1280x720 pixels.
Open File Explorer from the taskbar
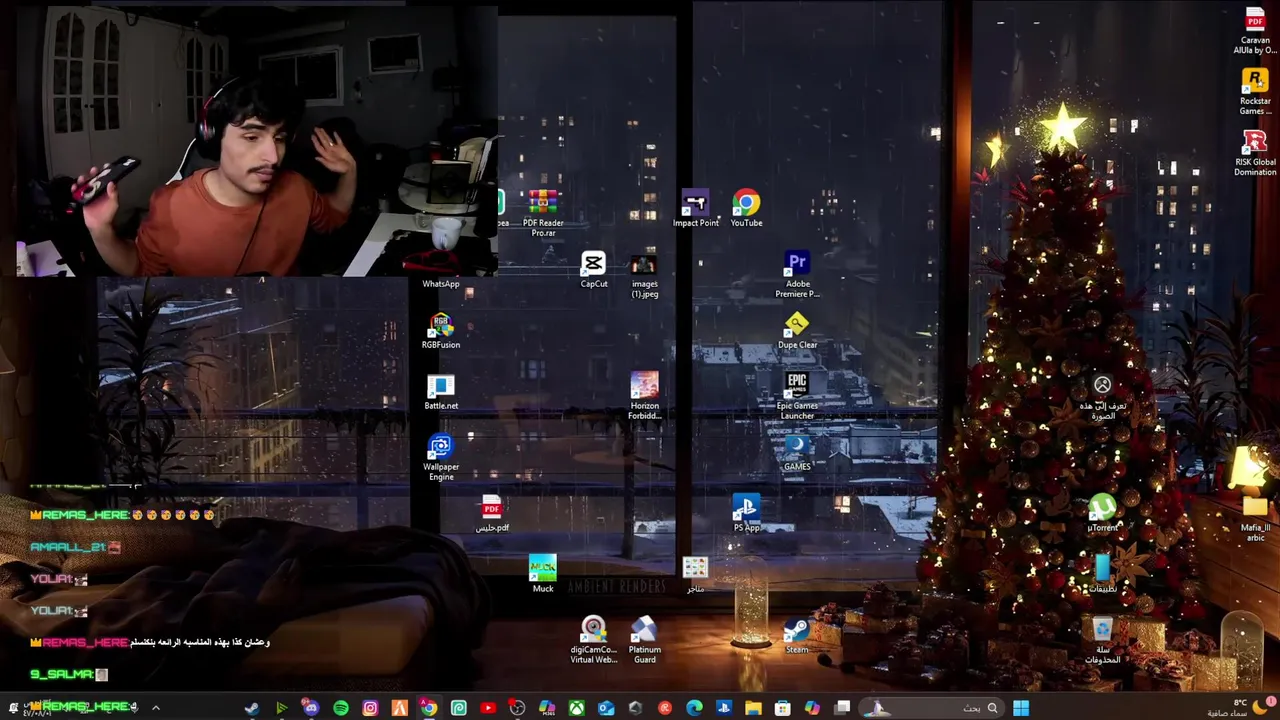point(753,708)
